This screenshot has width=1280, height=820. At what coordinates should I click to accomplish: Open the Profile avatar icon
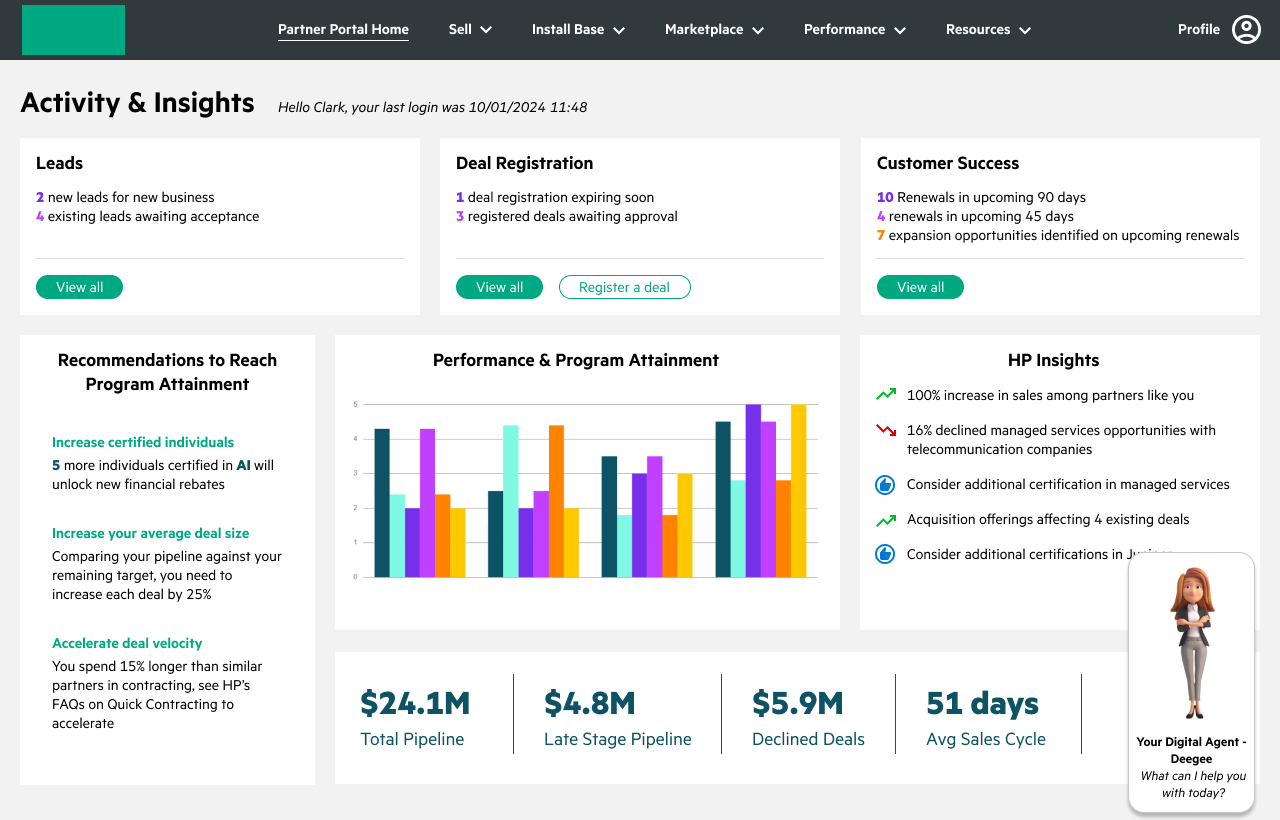tap(1246, 29)
